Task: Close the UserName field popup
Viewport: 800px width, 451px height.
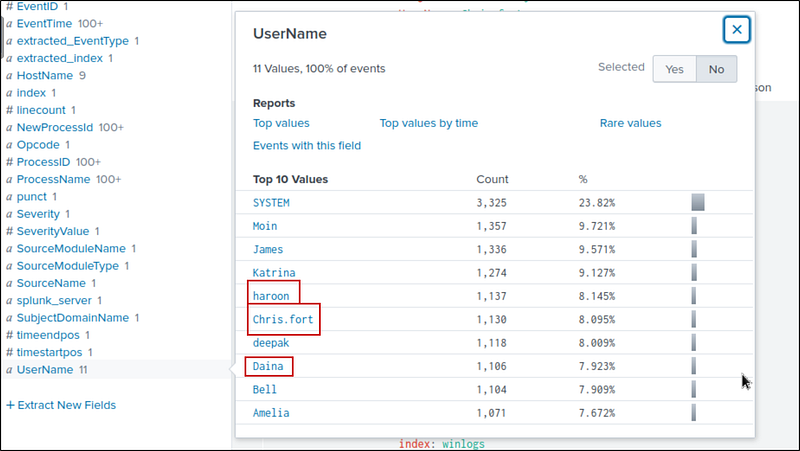Action: tap(737, 30)
